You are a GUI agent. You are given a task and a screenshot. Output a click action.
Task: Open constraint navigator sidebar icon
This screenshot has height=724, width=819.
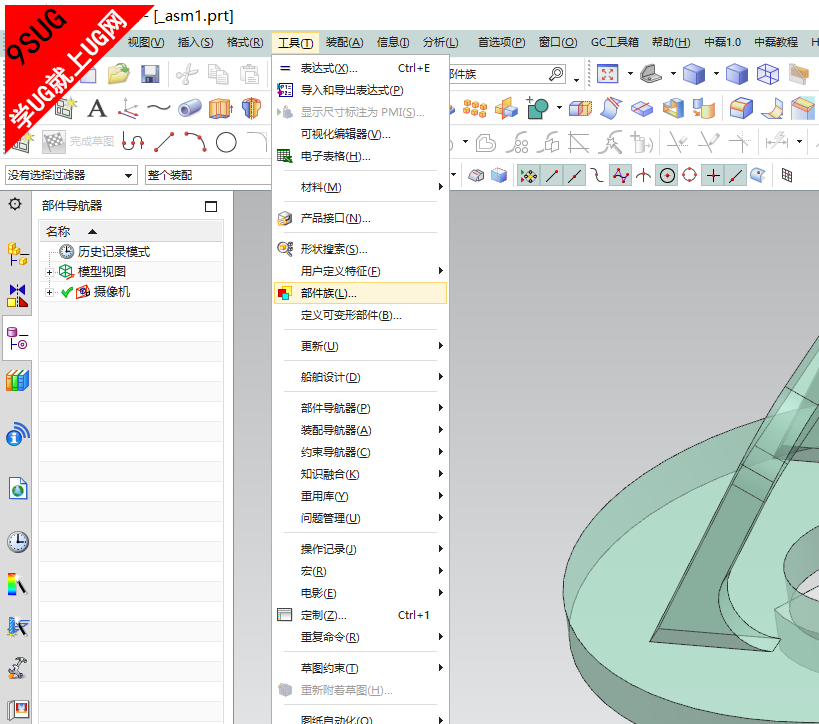pyautogui.click(x=17, y=296)
